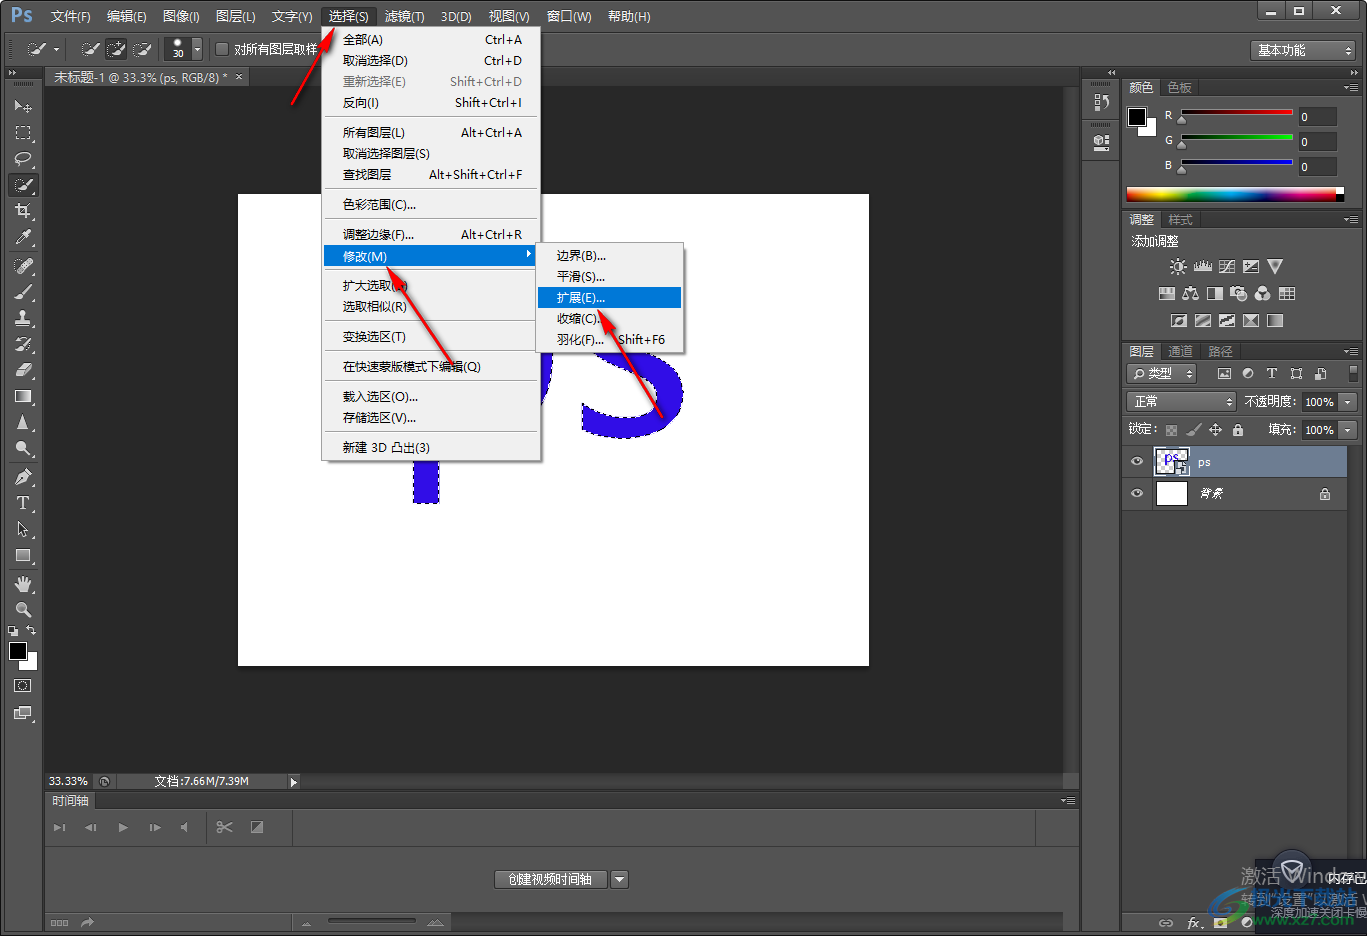Screen dimensions: 1367x936
Task: Click the foreground color swatch in toolbox
Action: [18, 651]
